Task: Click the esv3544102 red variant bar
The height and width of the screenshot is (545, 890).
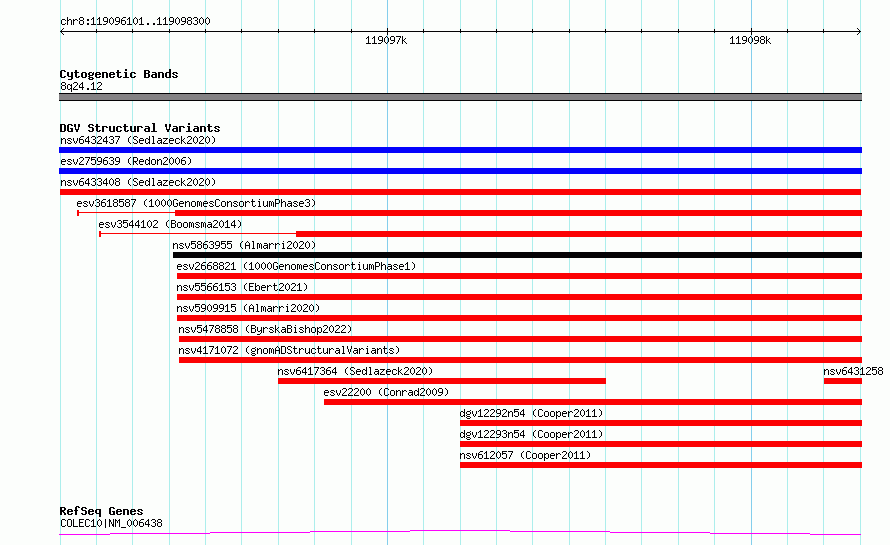Action: (x=579, y=234)
